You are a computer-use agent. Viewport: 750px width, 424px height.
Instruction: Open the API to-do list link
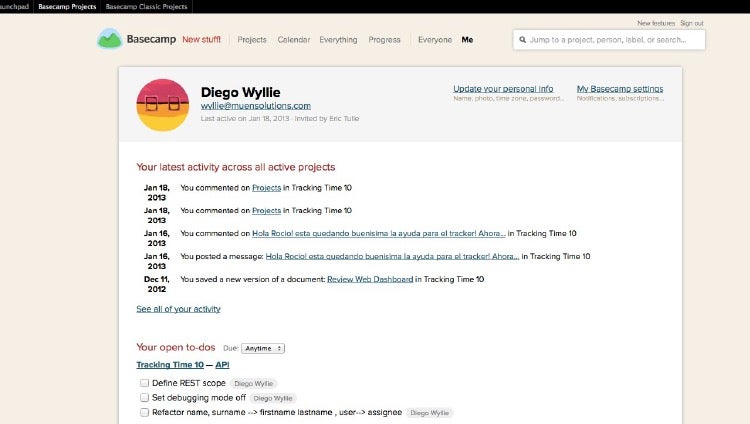point(222,365)
